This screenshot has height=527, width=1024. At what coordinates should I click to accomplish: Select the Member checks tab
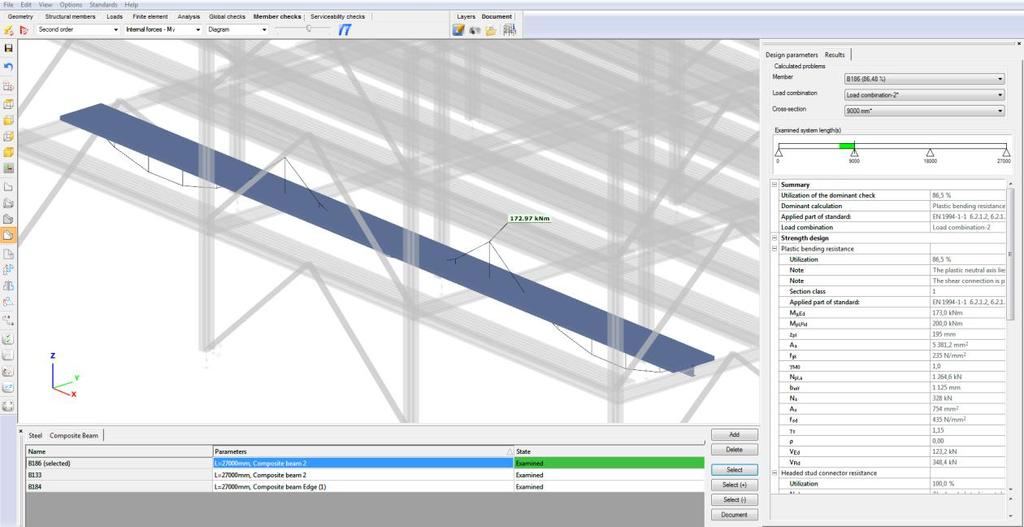(277, 16)
